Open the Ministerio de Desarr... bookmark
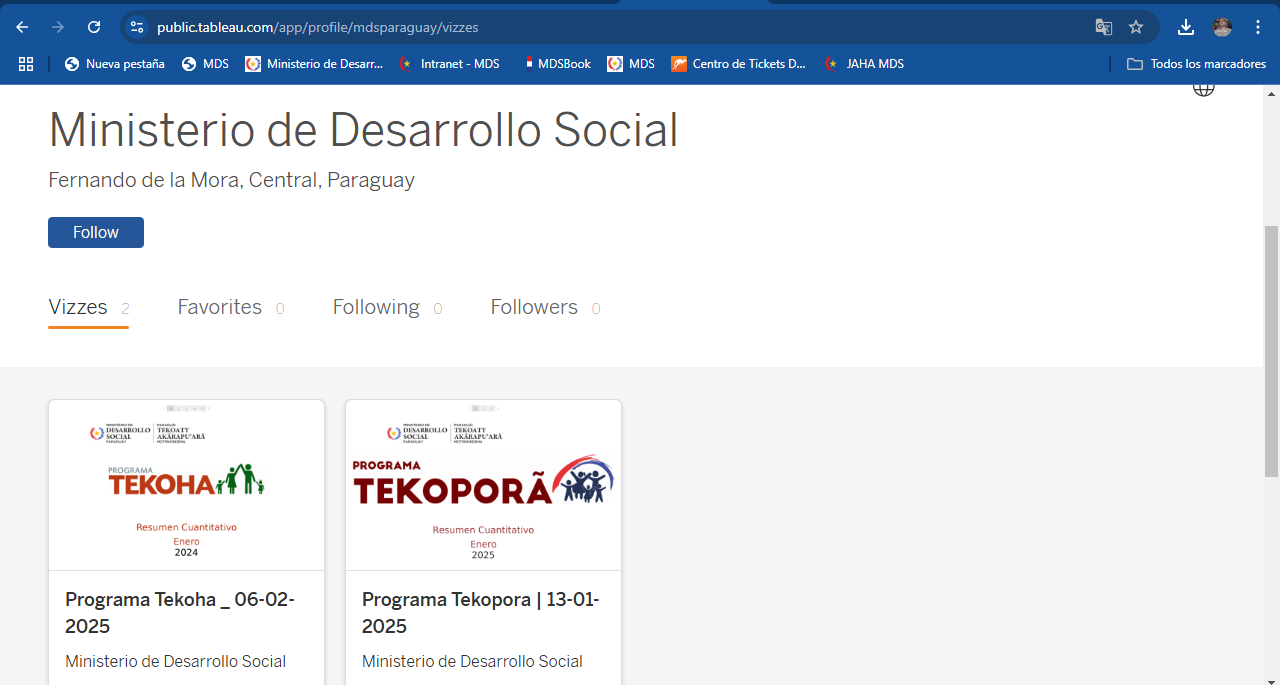This screenshot has width=1280, height=685. pos(314,63)
